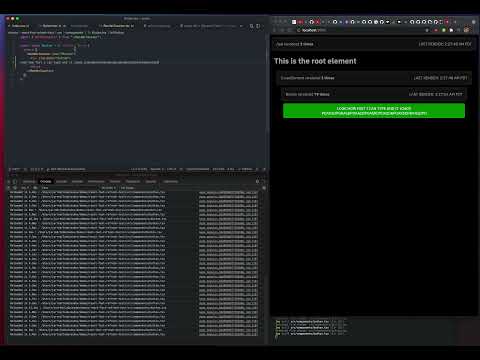This screenshot has width=480, height=360.
Task: Open the JavaScript context dropdown in console
Action: pos(25,188)
